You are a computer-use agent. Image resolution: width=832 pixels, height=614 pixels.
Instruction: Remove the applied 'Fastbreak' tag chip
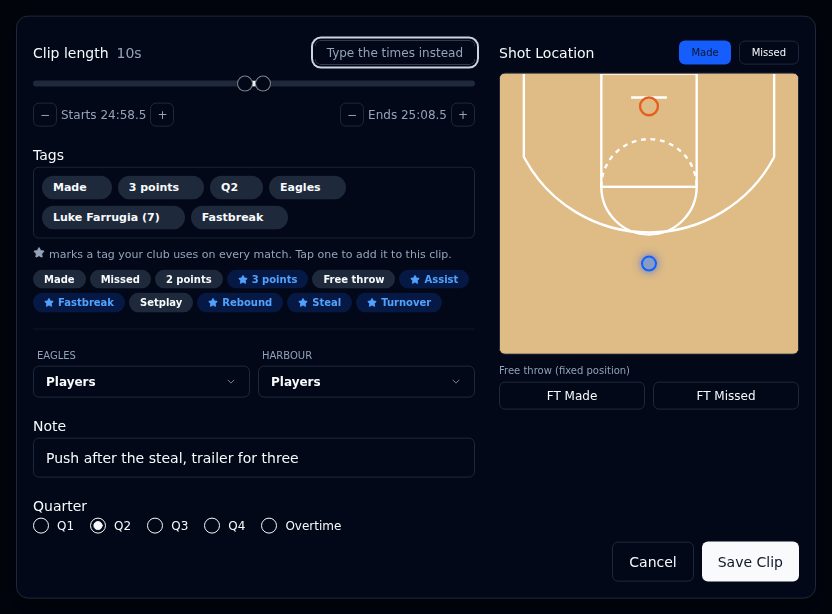(x=239, y=217)
